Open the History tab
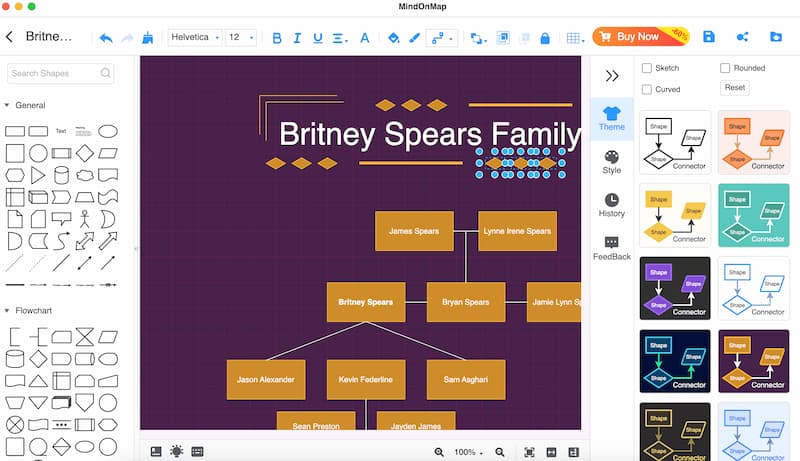800x461 pixels. [x=612, y=206]
